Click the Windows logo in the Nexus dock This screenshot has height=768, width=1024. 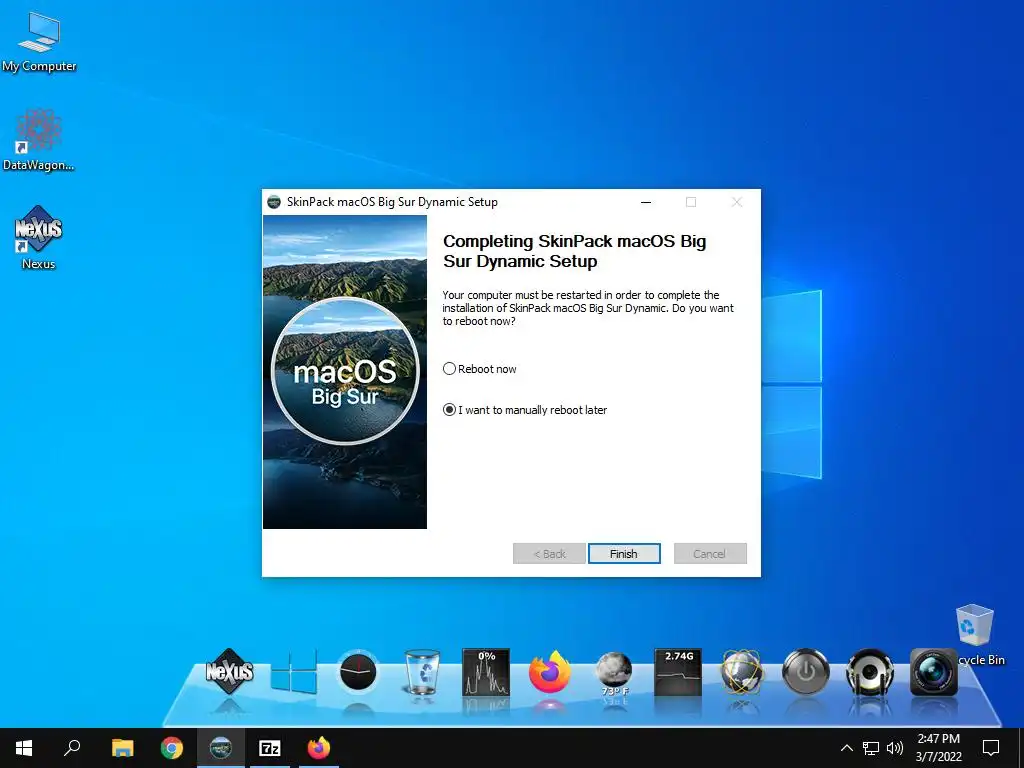point(294,672)
